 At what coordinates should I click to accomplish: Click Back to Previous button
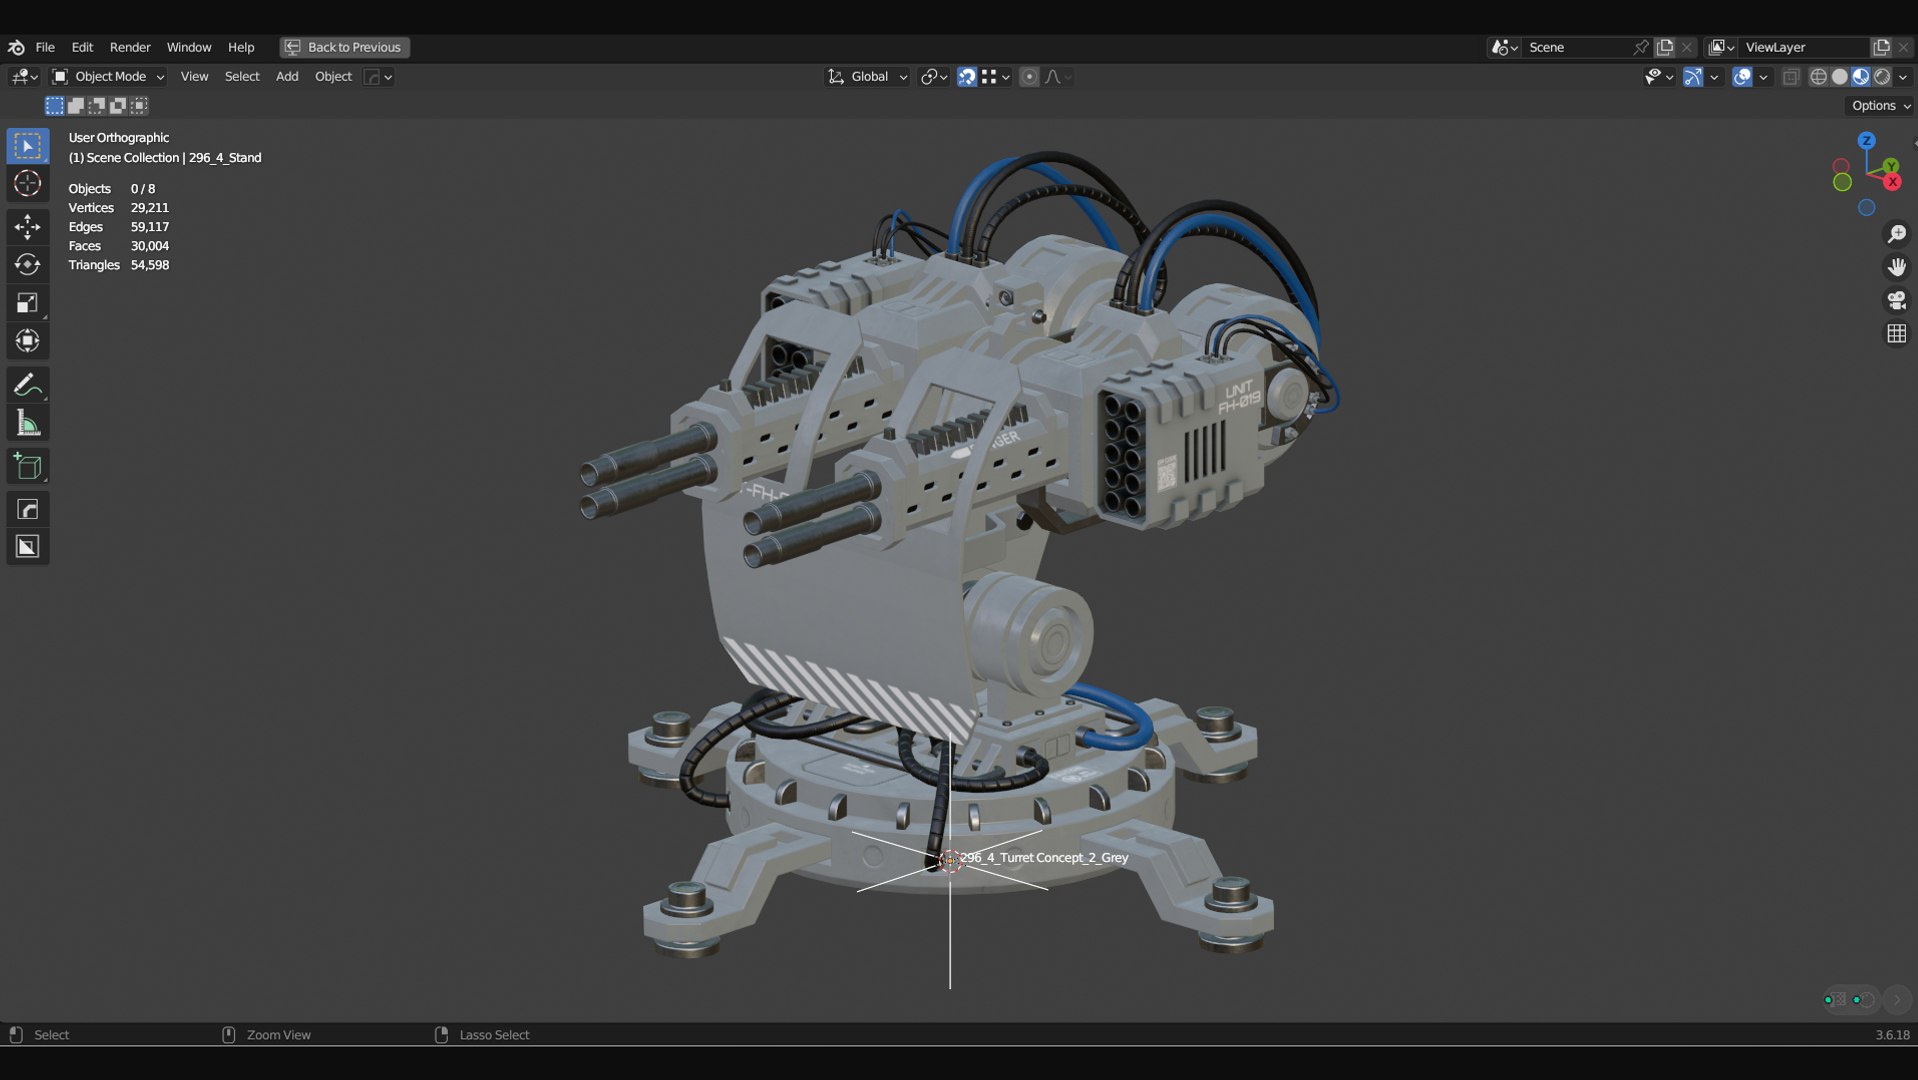click(344, 47)
